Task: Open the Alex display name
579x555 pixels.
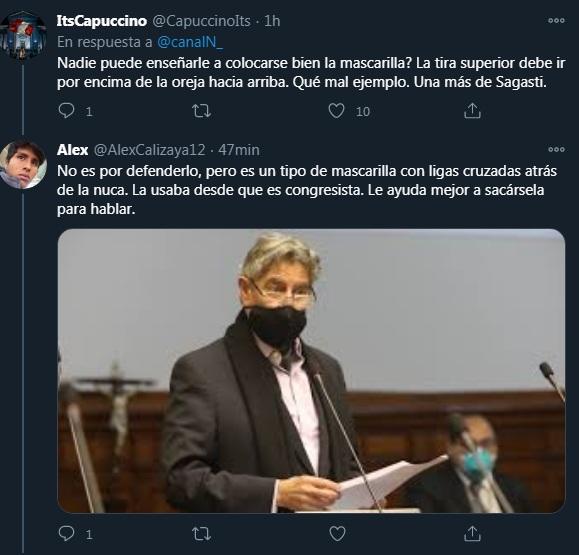Action: 72,150
